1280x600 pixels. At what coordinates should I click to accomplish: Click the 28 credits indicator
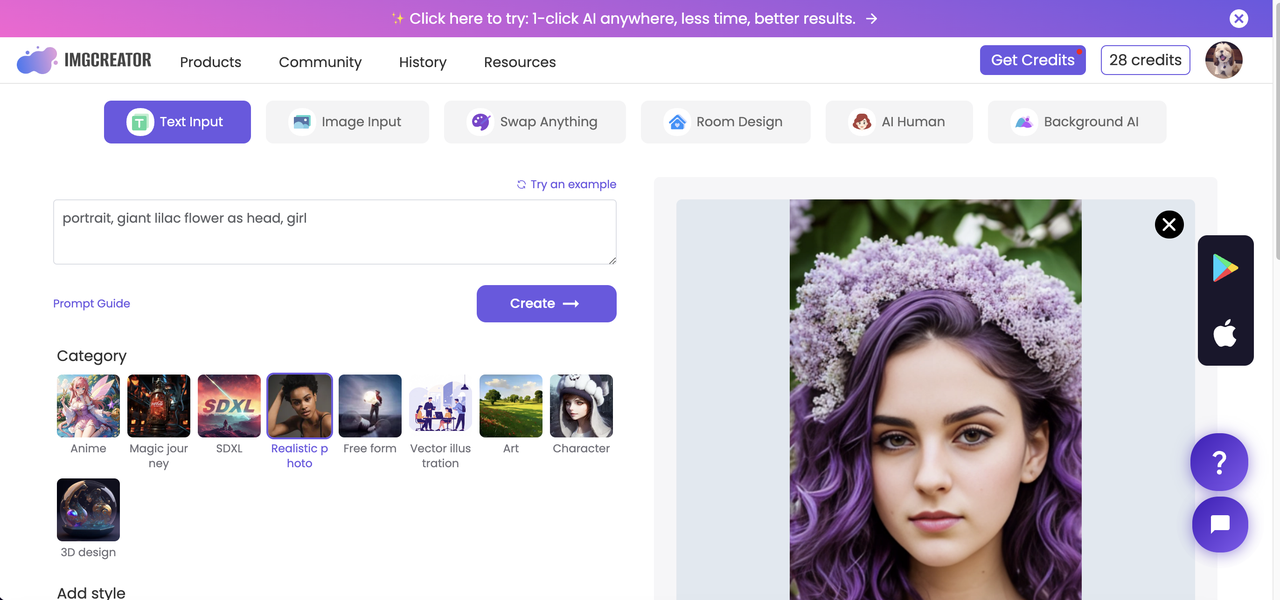pyautogui.click(x=1145, y=60)
